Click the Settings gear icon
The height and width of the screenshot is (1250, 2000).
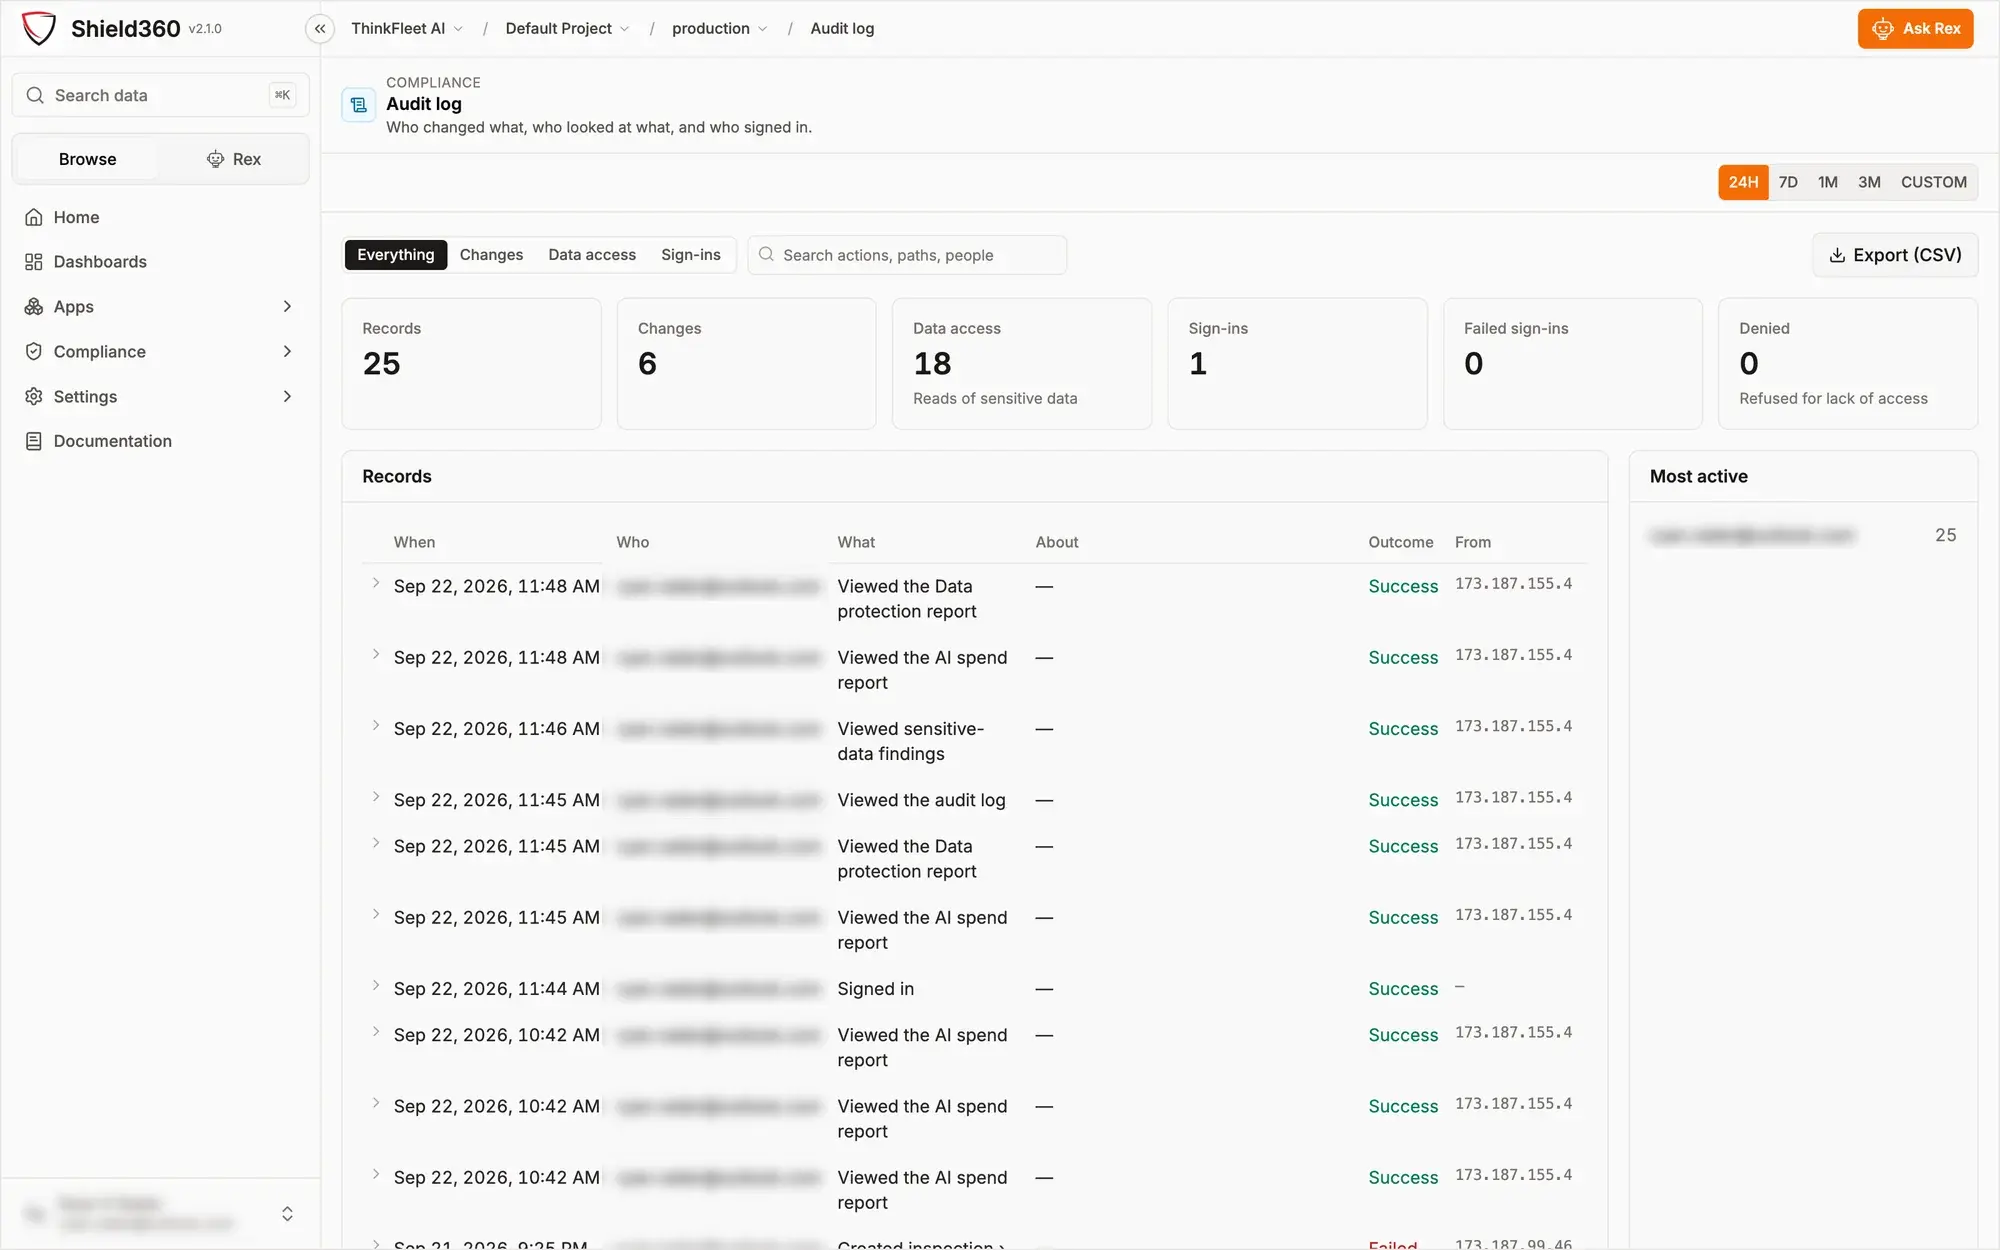pos(34,397)
